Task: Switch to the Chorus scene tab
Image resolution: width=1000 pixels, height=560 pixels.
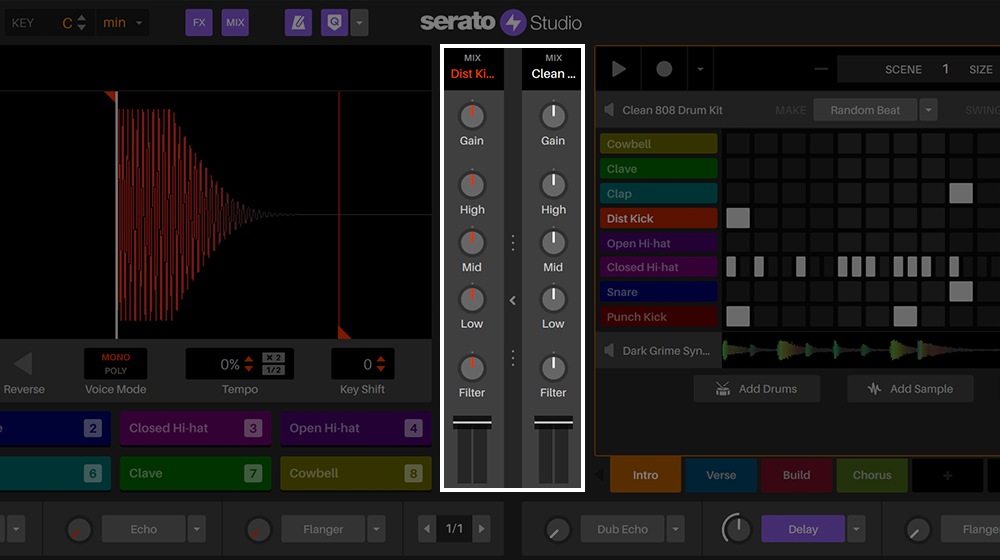Action: [872, 475]
